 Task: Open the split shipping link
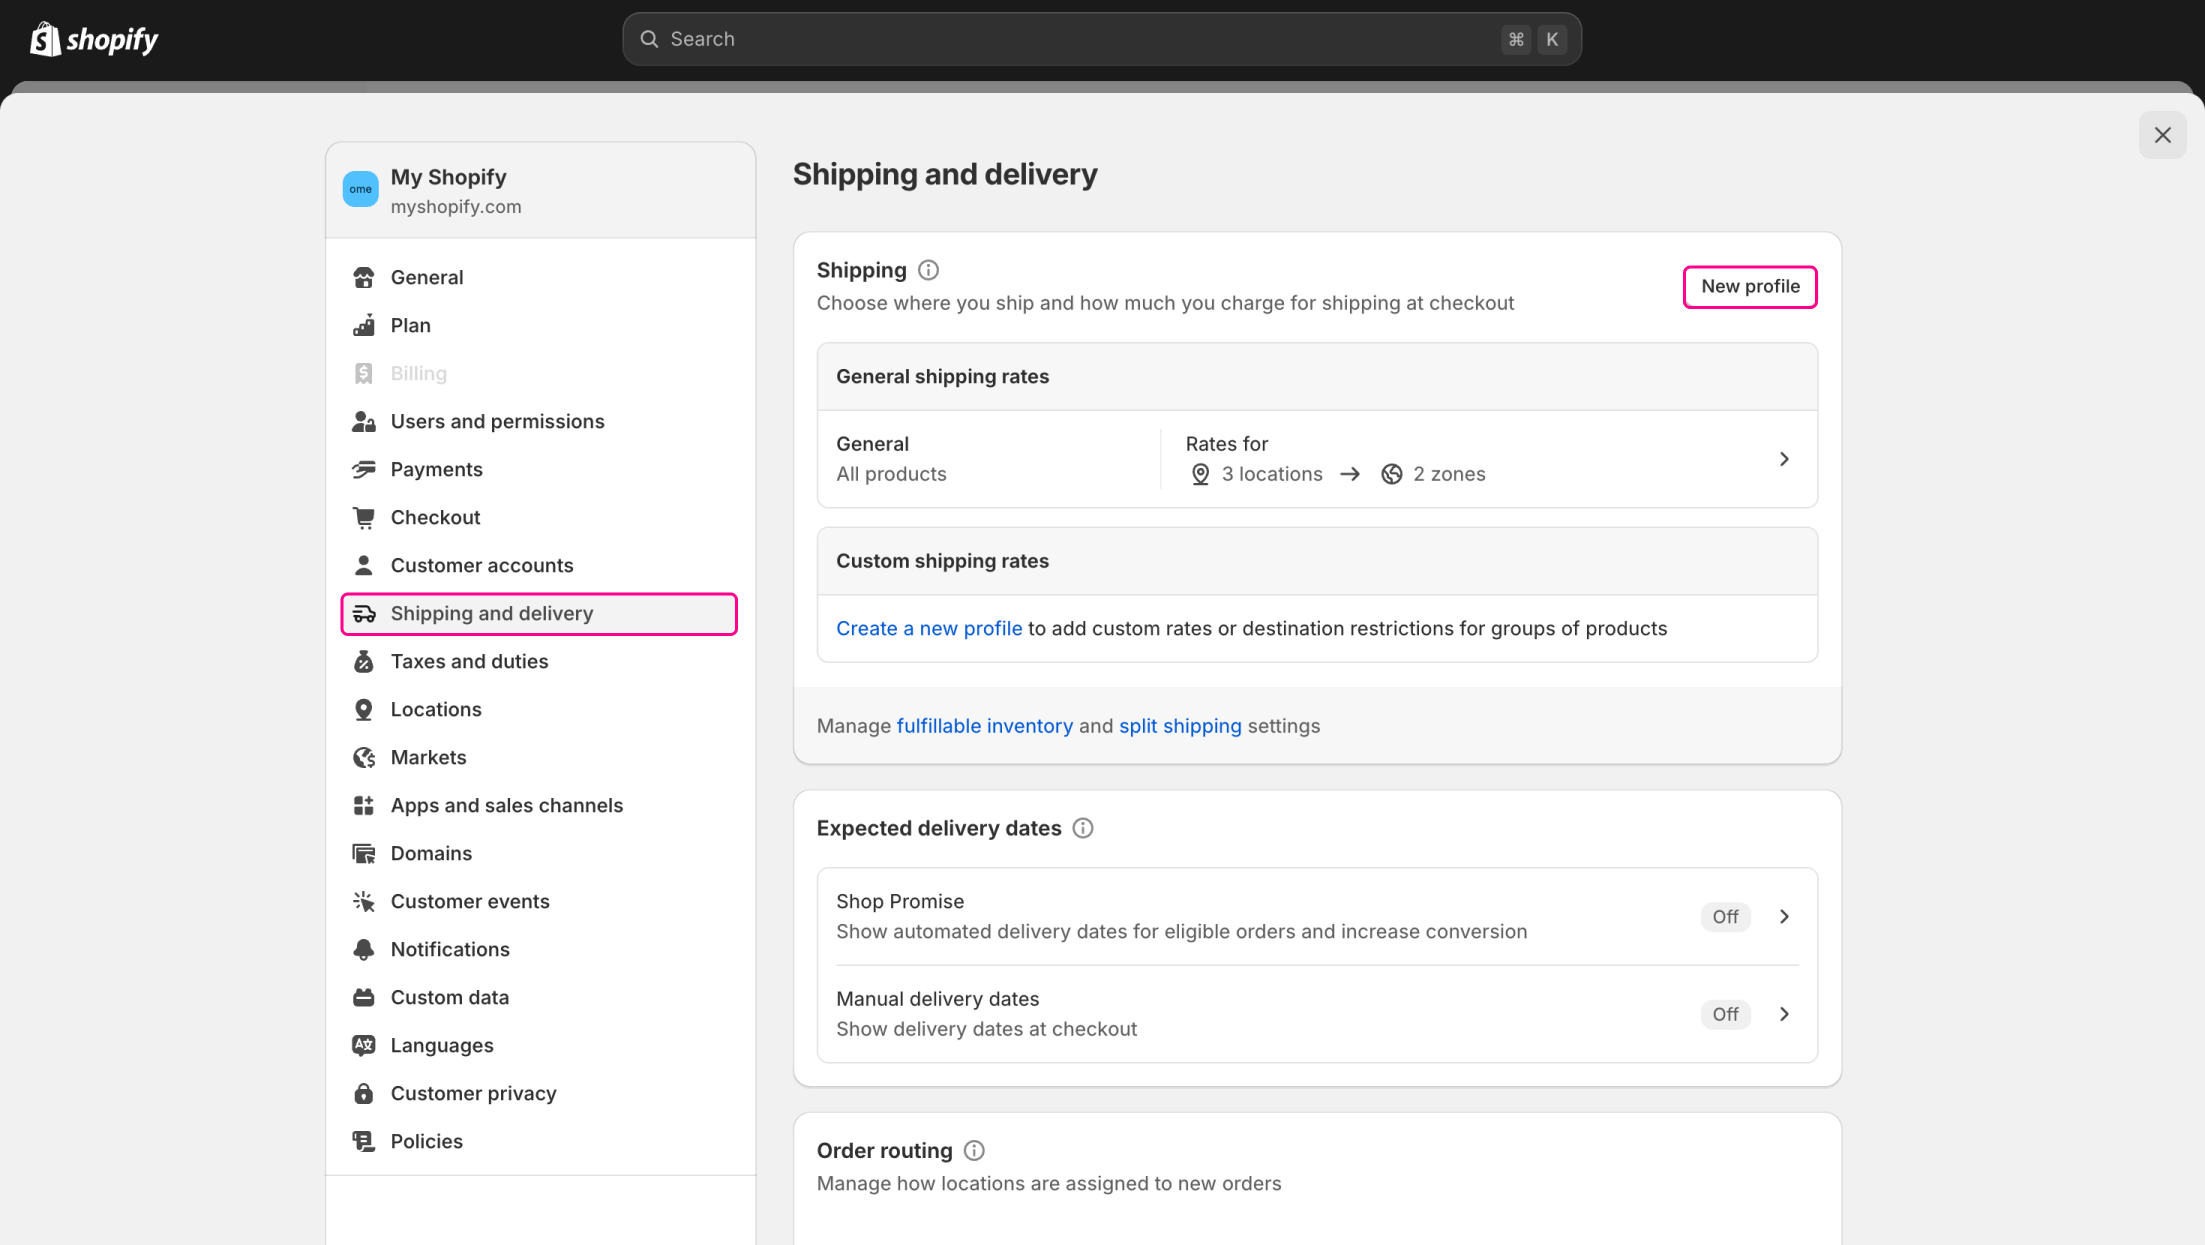[1180, 726]
